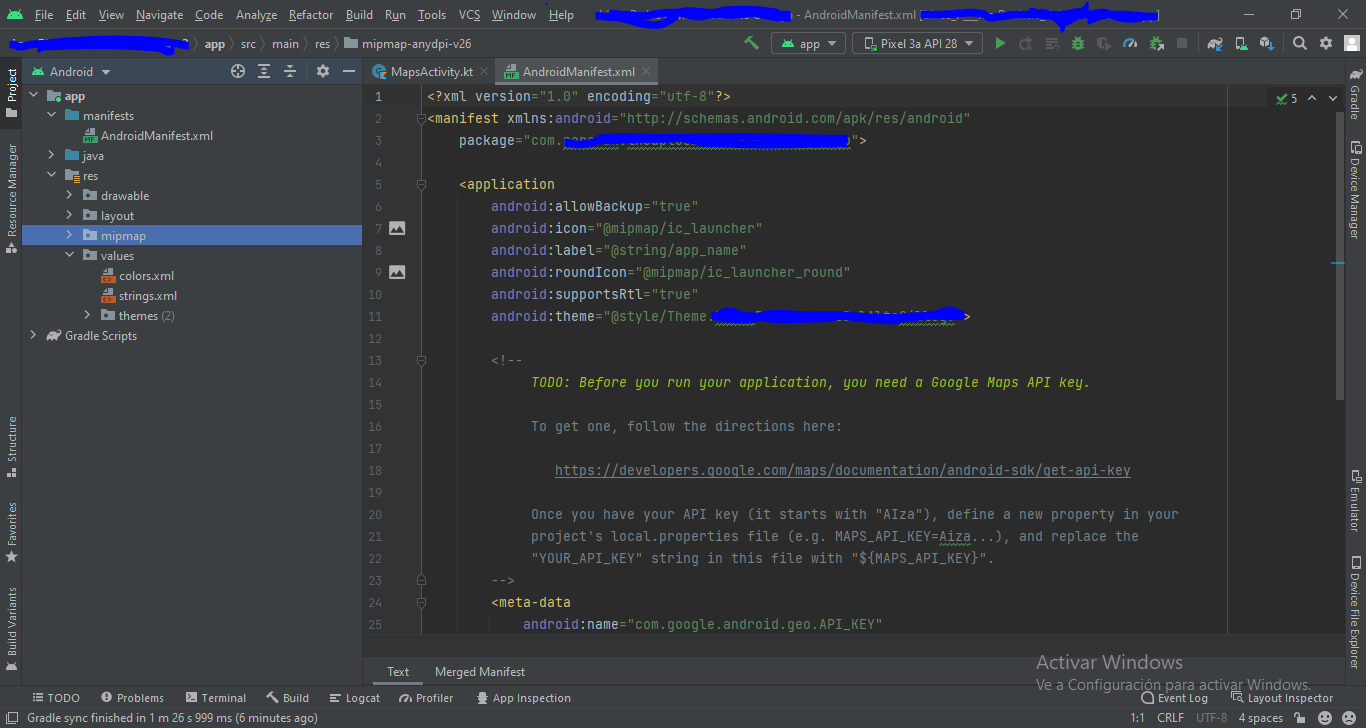The width and height of the screenshot is (1366, 728).
Task: Toggle the Device Manager tool window
Action: (x=1355, y=190)
